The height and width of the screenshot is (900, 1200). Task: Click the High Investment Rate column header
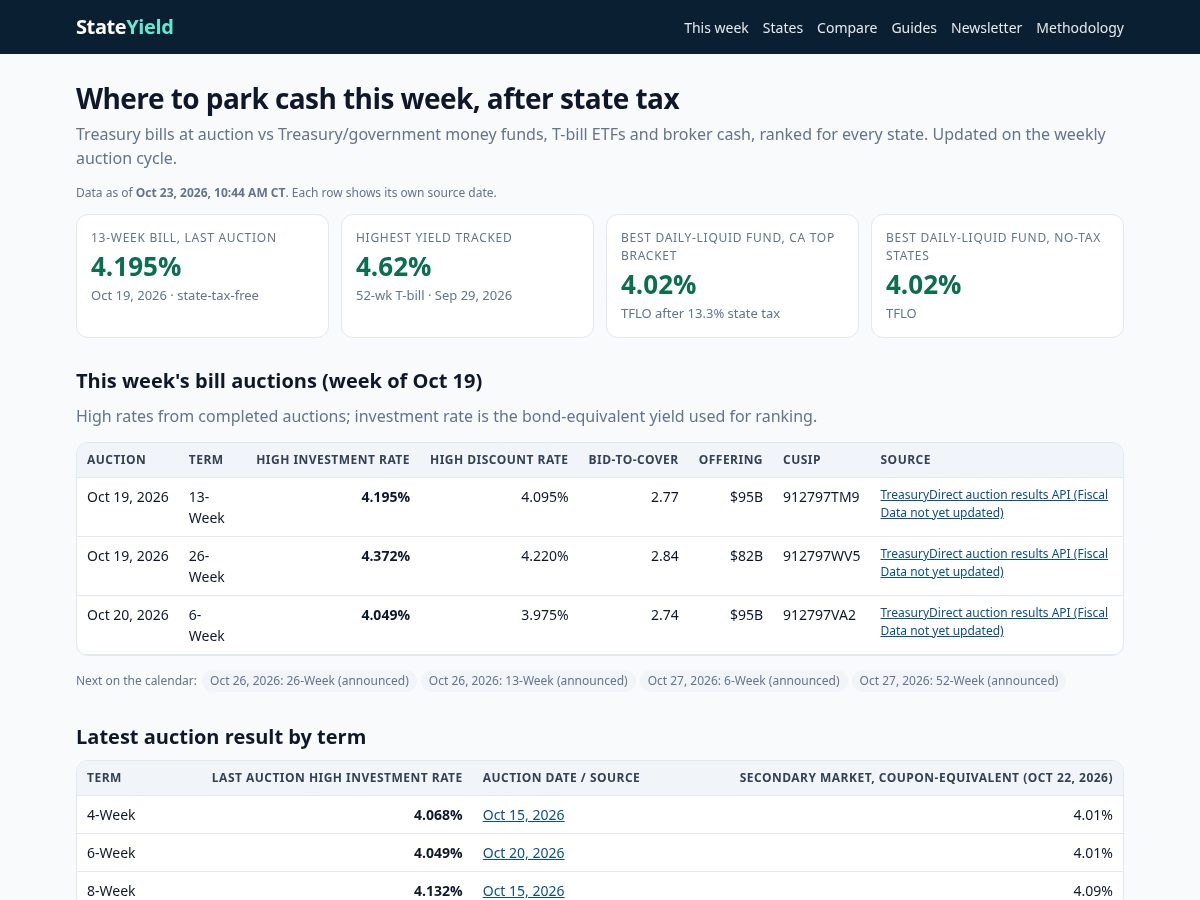[333, 460]
